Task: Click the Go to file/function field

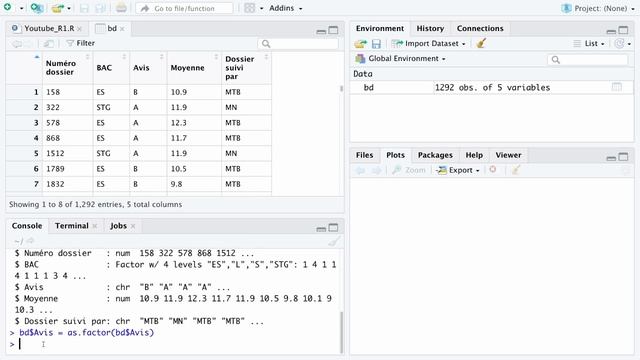Action: 184,8
